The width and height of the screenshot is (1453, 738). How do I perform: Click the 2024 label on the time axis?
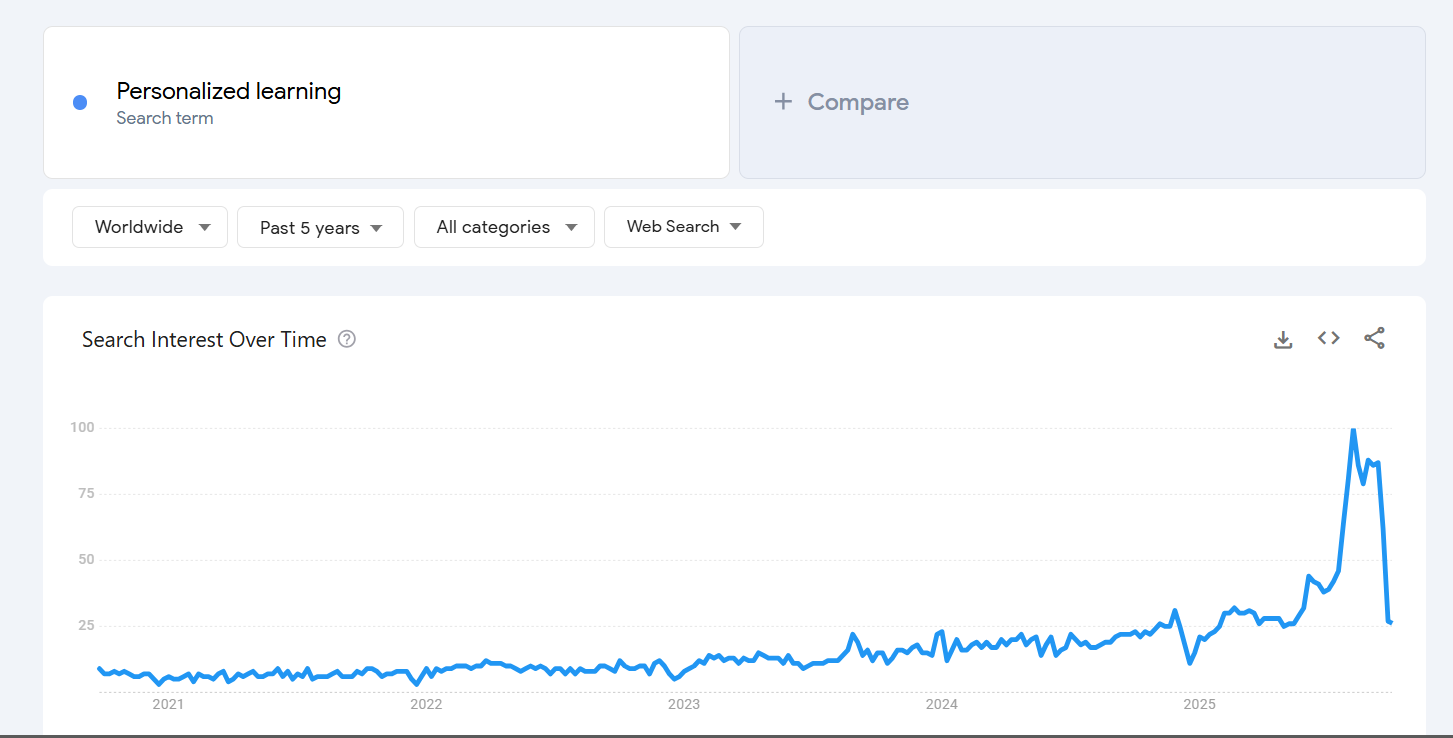(x=942, y=705)
